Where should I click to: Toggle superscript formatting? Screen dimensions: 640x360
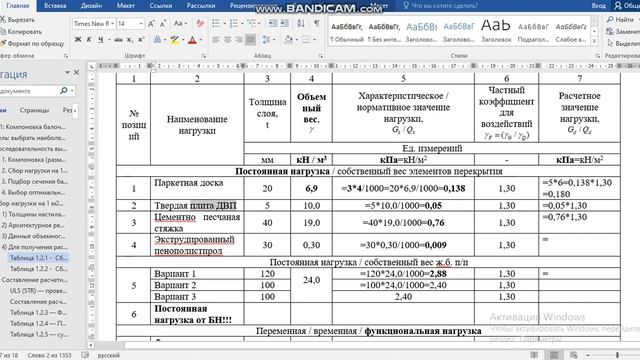pos(141,40)
